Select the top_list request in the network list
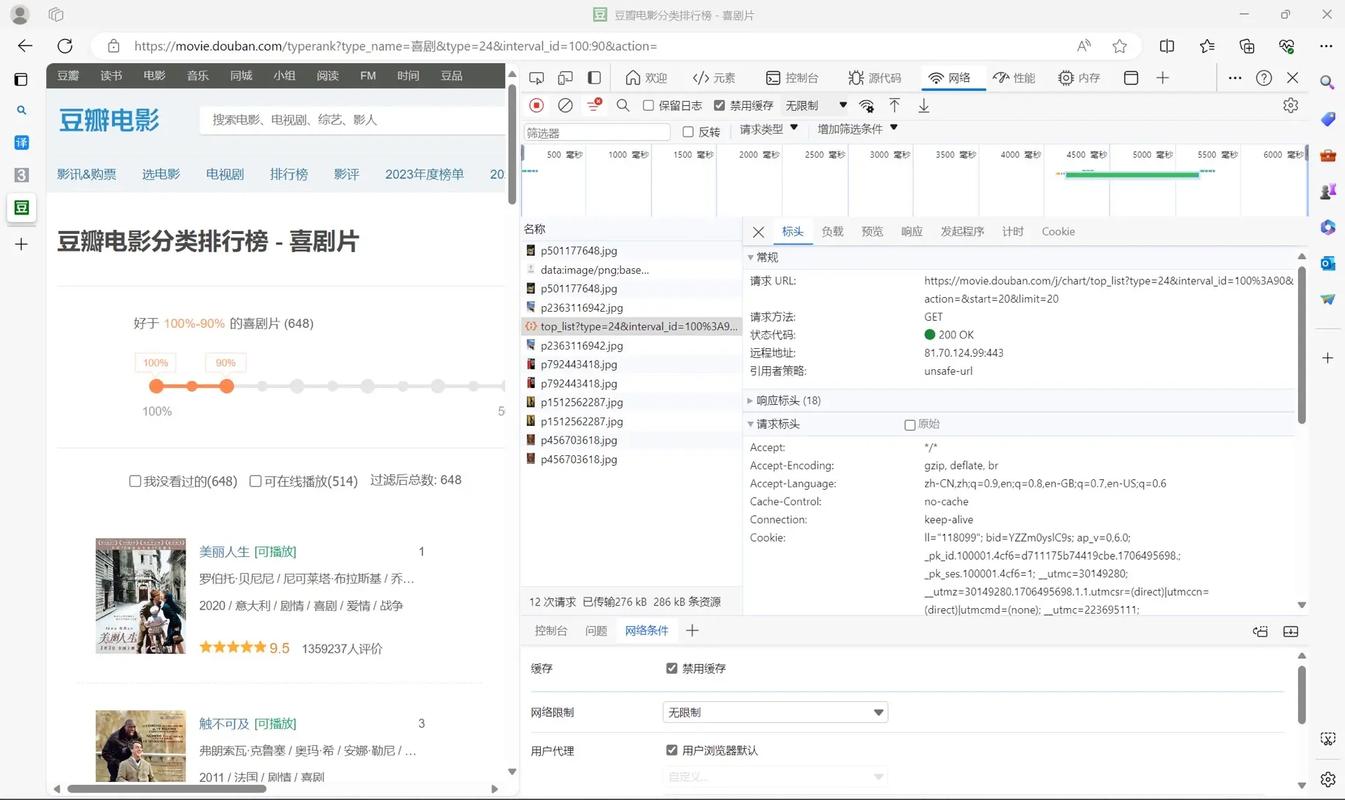 630,326
